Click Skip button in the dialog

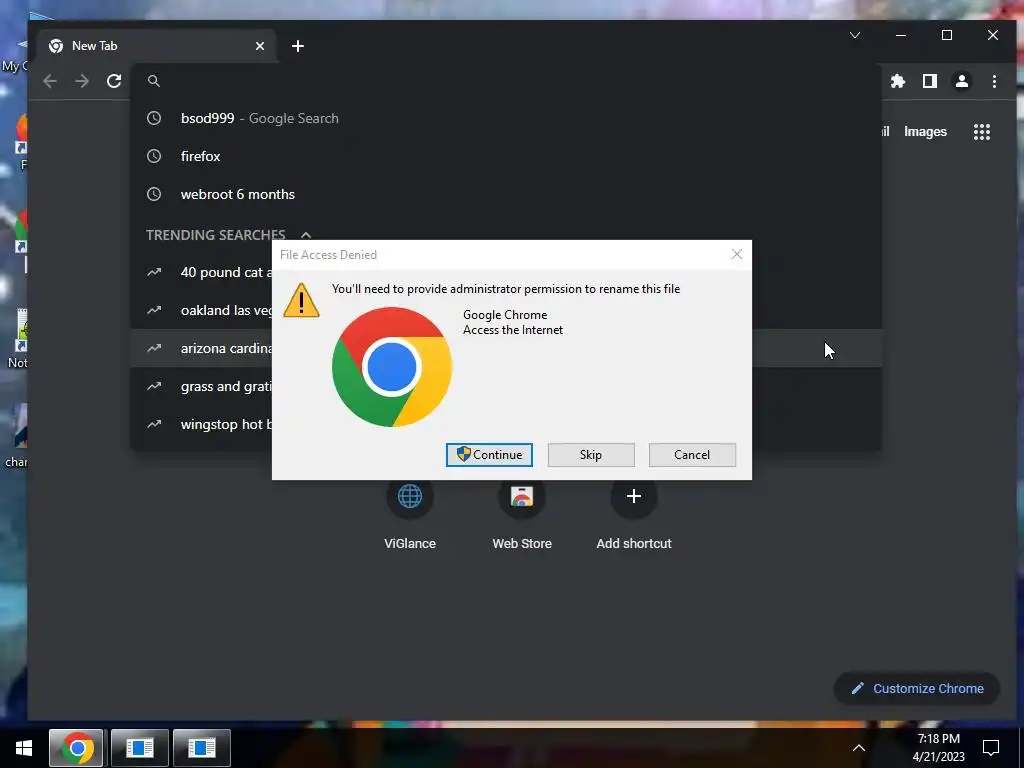591,455
